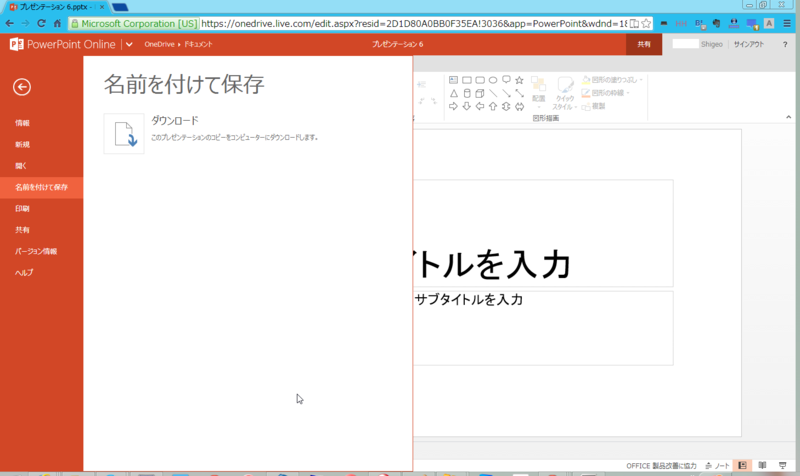800x476 pixels.
Task: Insert a text box shape
Action: click(453, 80)
